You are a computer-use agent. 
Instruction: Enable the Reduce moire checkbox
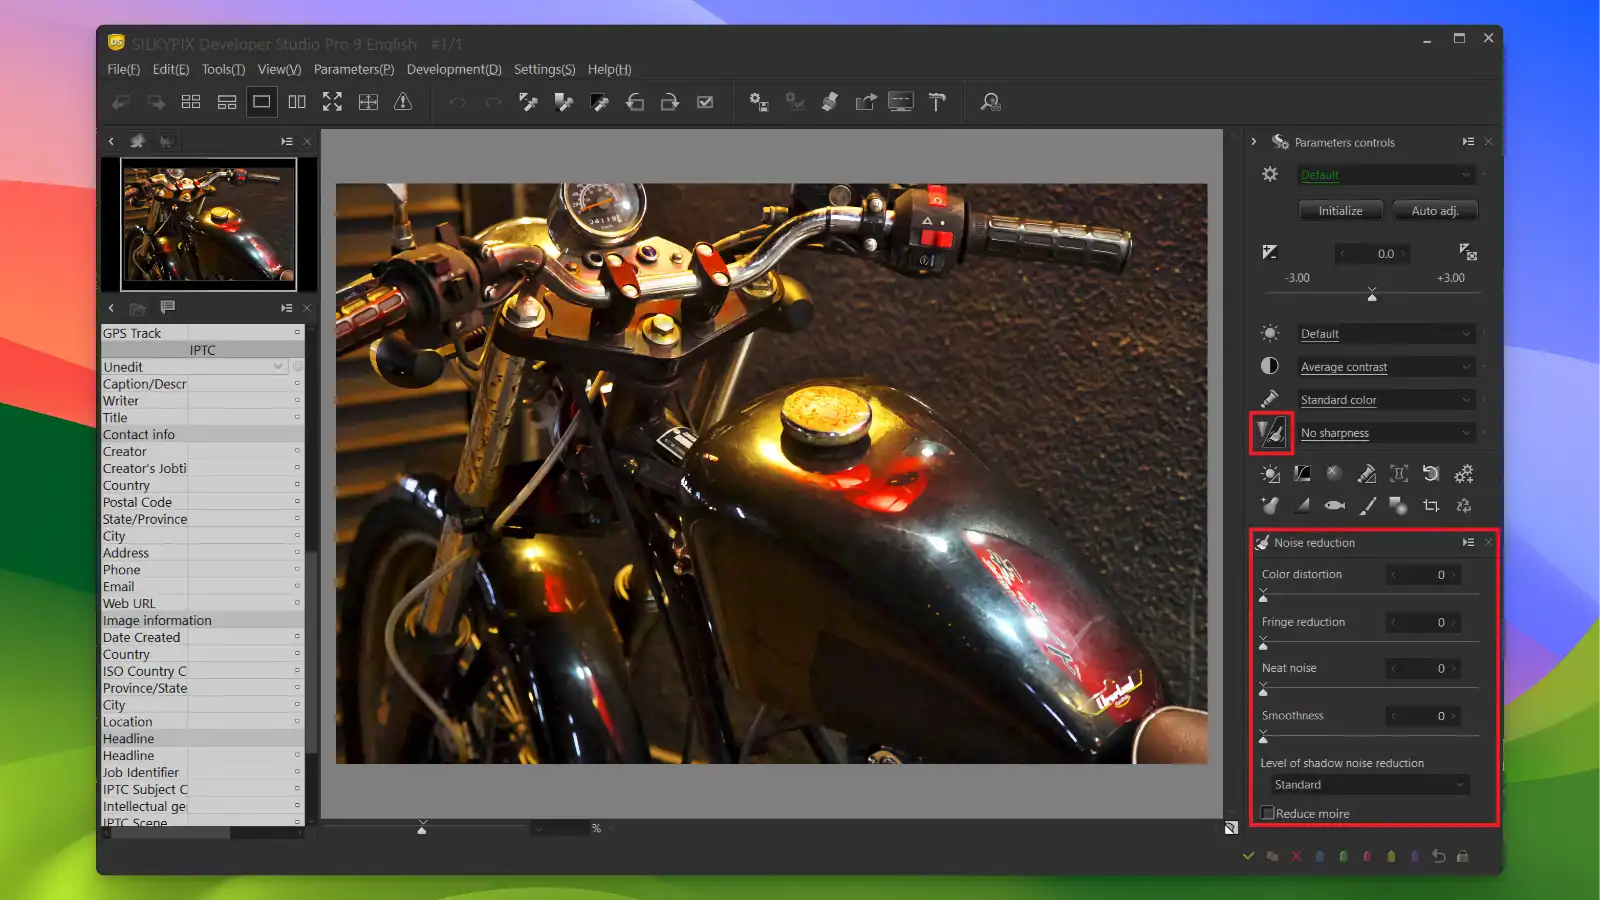1268,812
